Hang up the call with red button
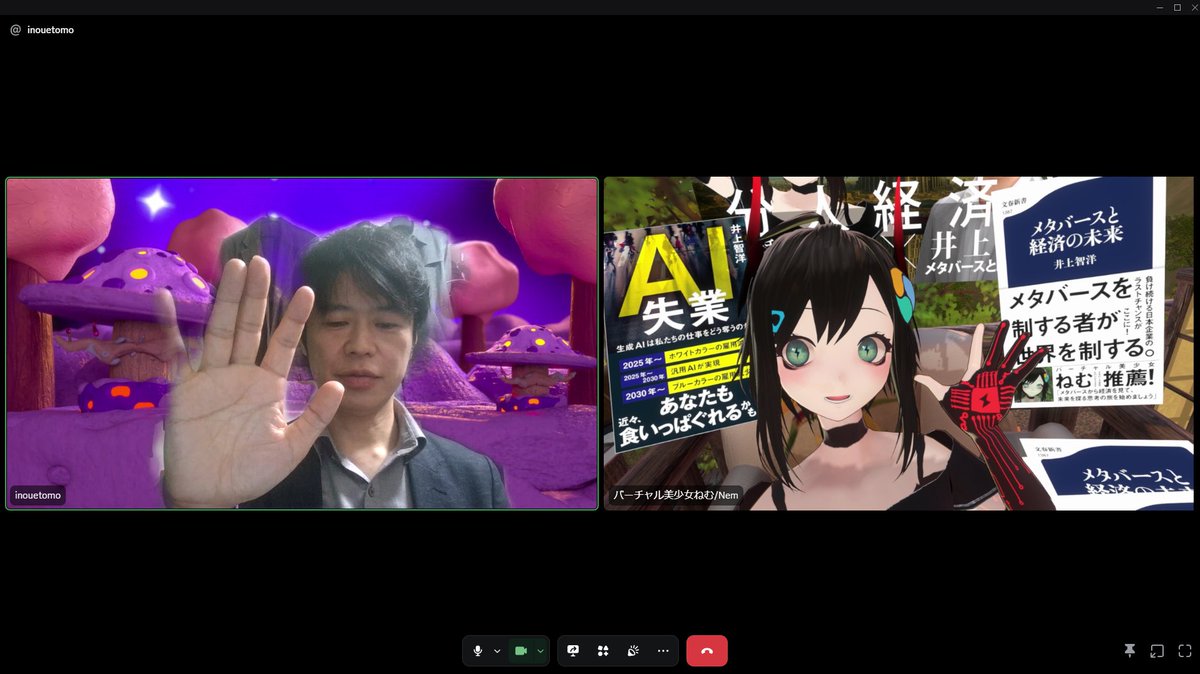Image resolution: width=1200 pixels, height=674 pixels. [x=707, y=651]
